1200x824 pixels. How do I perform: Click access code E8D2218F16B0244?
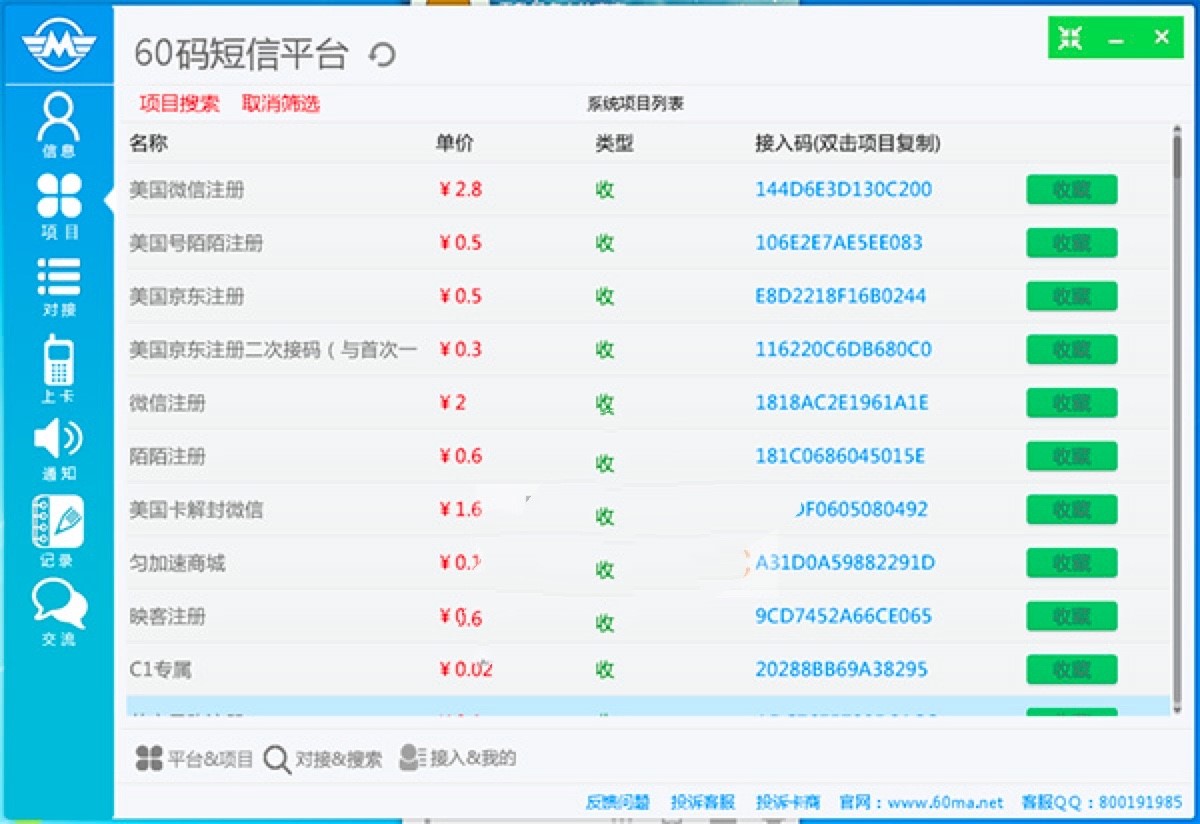tap(841, 296)
